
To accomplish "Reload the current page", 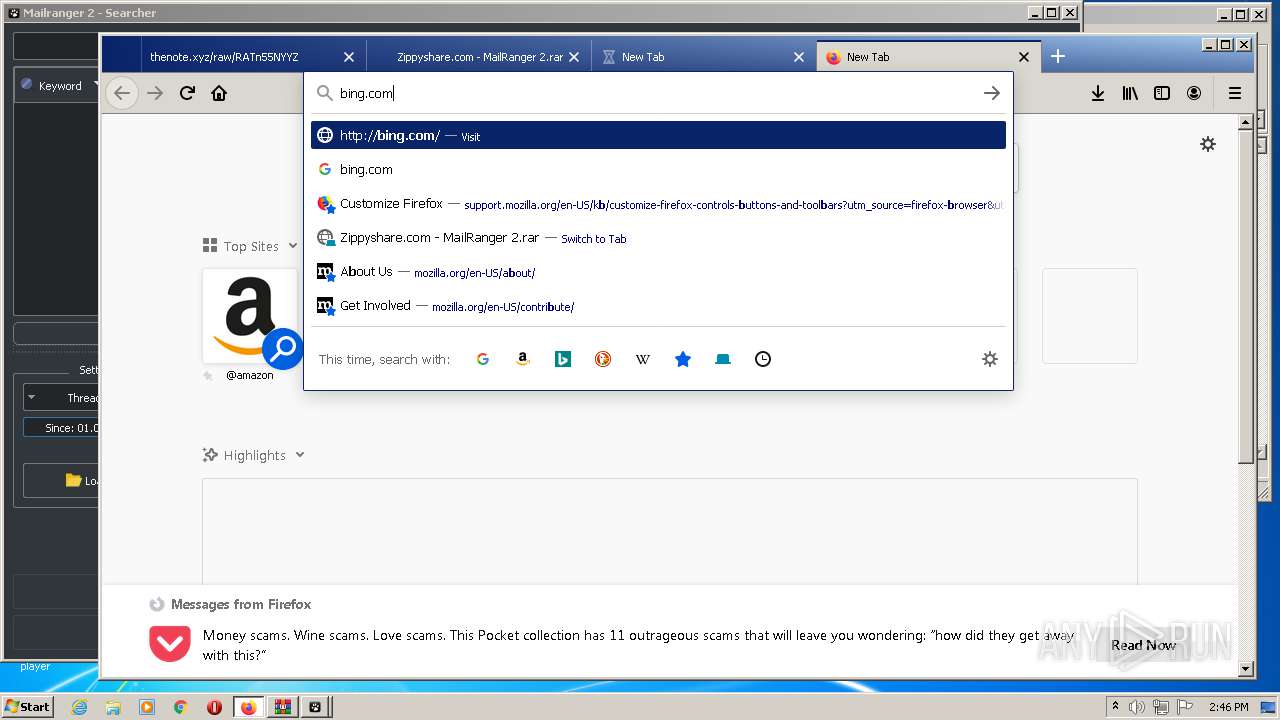I will 187,93.
